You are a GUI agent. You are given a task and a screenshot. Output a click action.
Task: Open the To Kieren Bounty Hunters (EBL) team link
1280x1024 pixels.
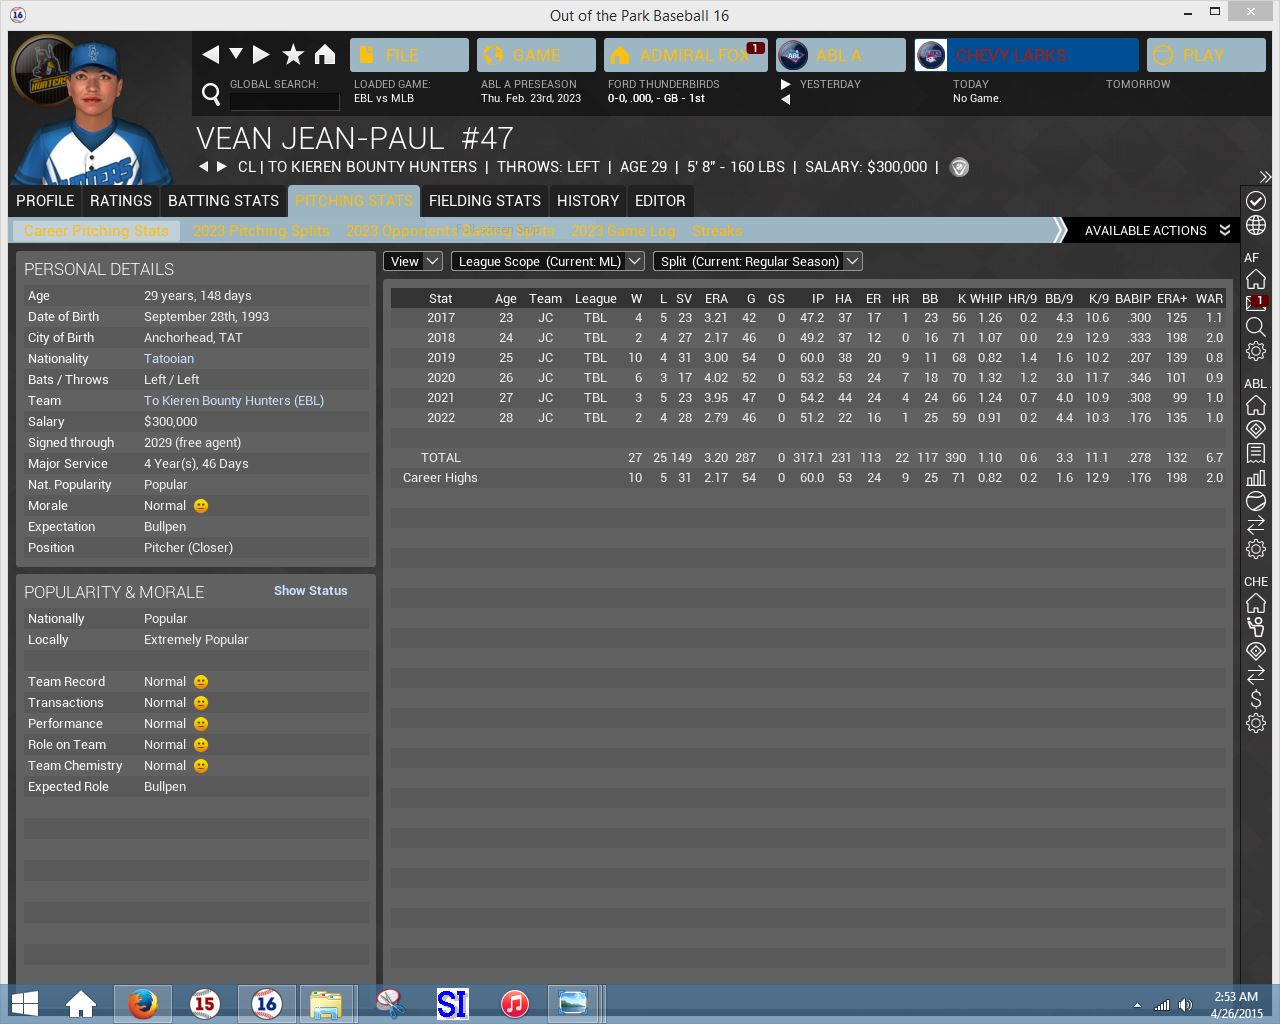(x=234, y=401)
